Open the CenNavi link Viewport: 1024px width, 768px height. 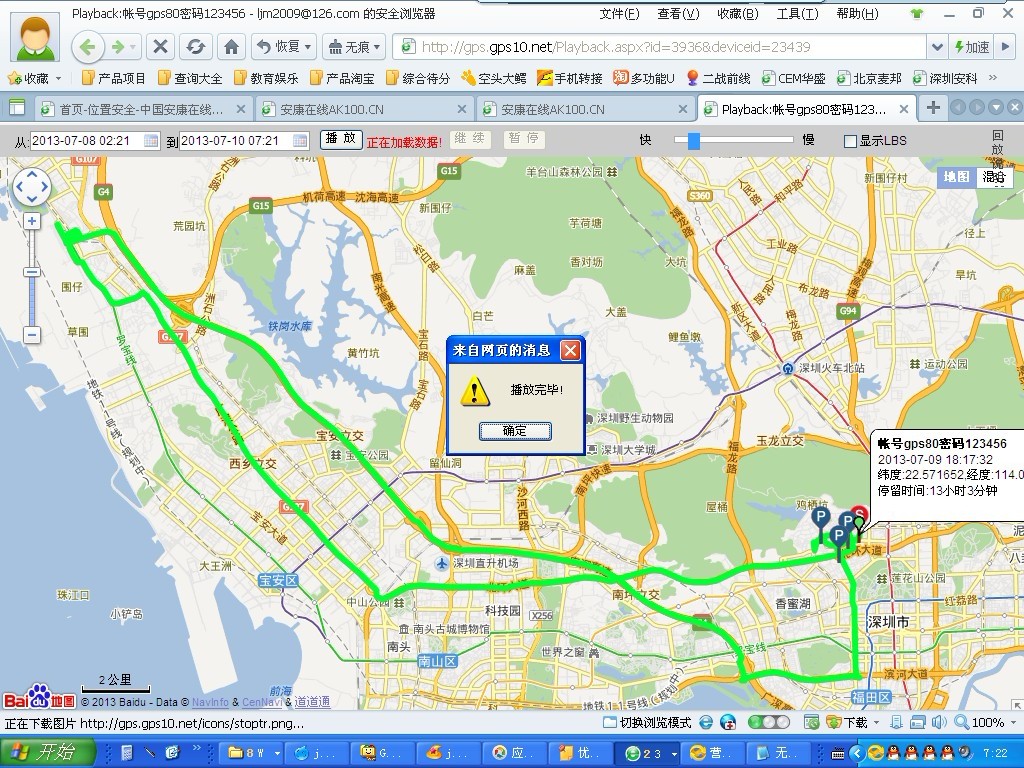(x=261, y=702)
